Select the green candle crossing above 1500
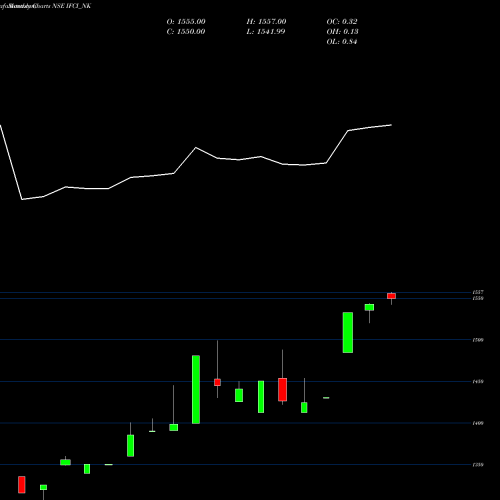 [348, 332]
